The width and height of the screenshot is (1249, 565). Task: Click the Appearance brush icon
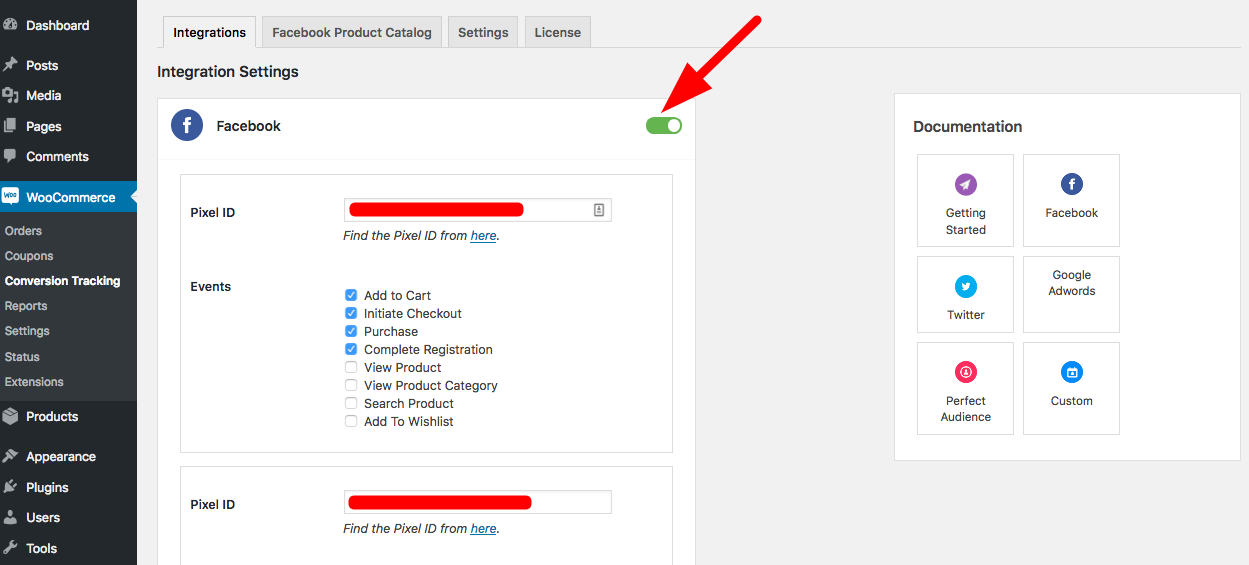(10, 456)
